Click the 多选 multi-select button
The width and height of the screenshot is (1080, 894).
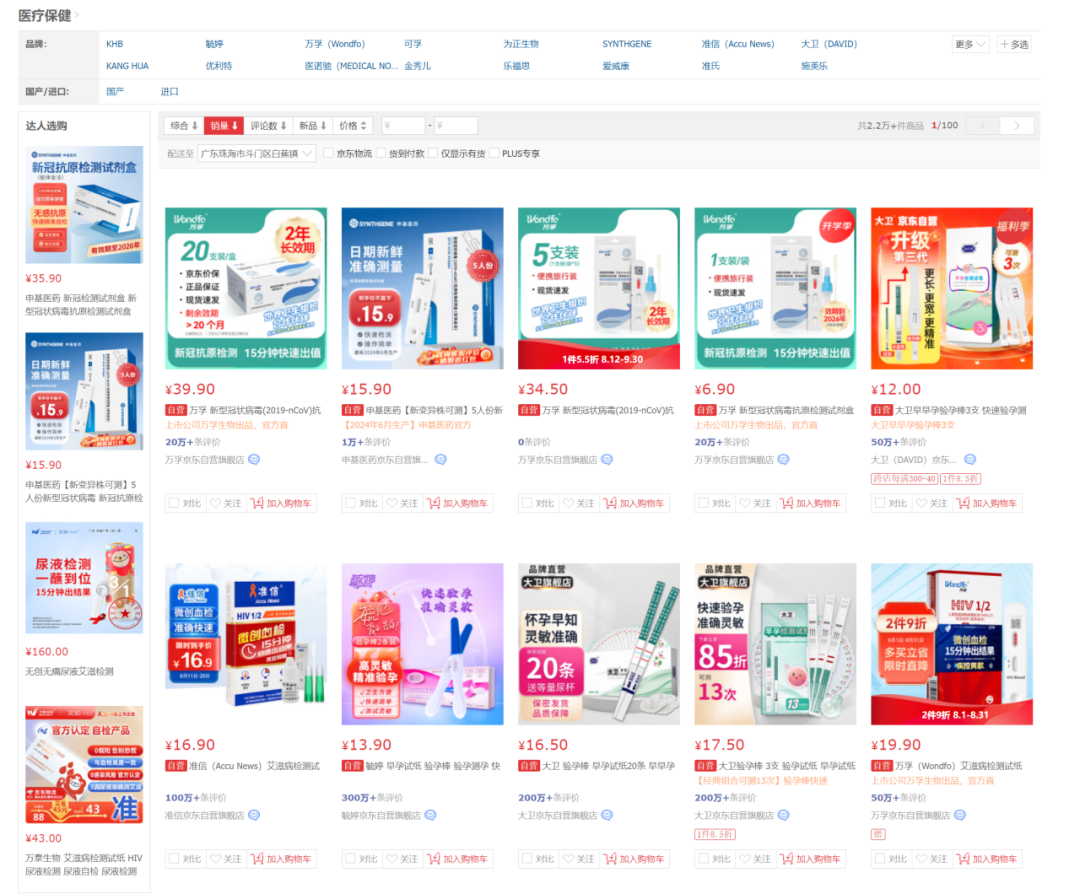[x=1014, y=44]
